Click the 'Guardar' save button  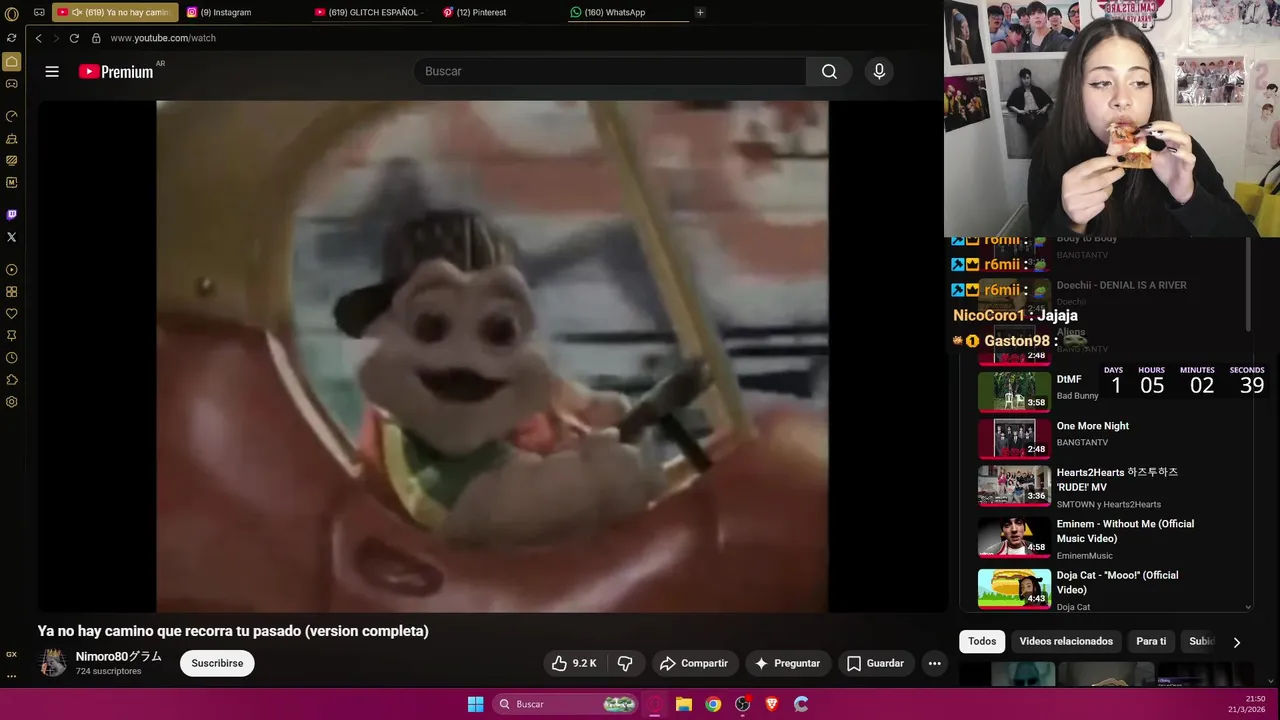875,663
